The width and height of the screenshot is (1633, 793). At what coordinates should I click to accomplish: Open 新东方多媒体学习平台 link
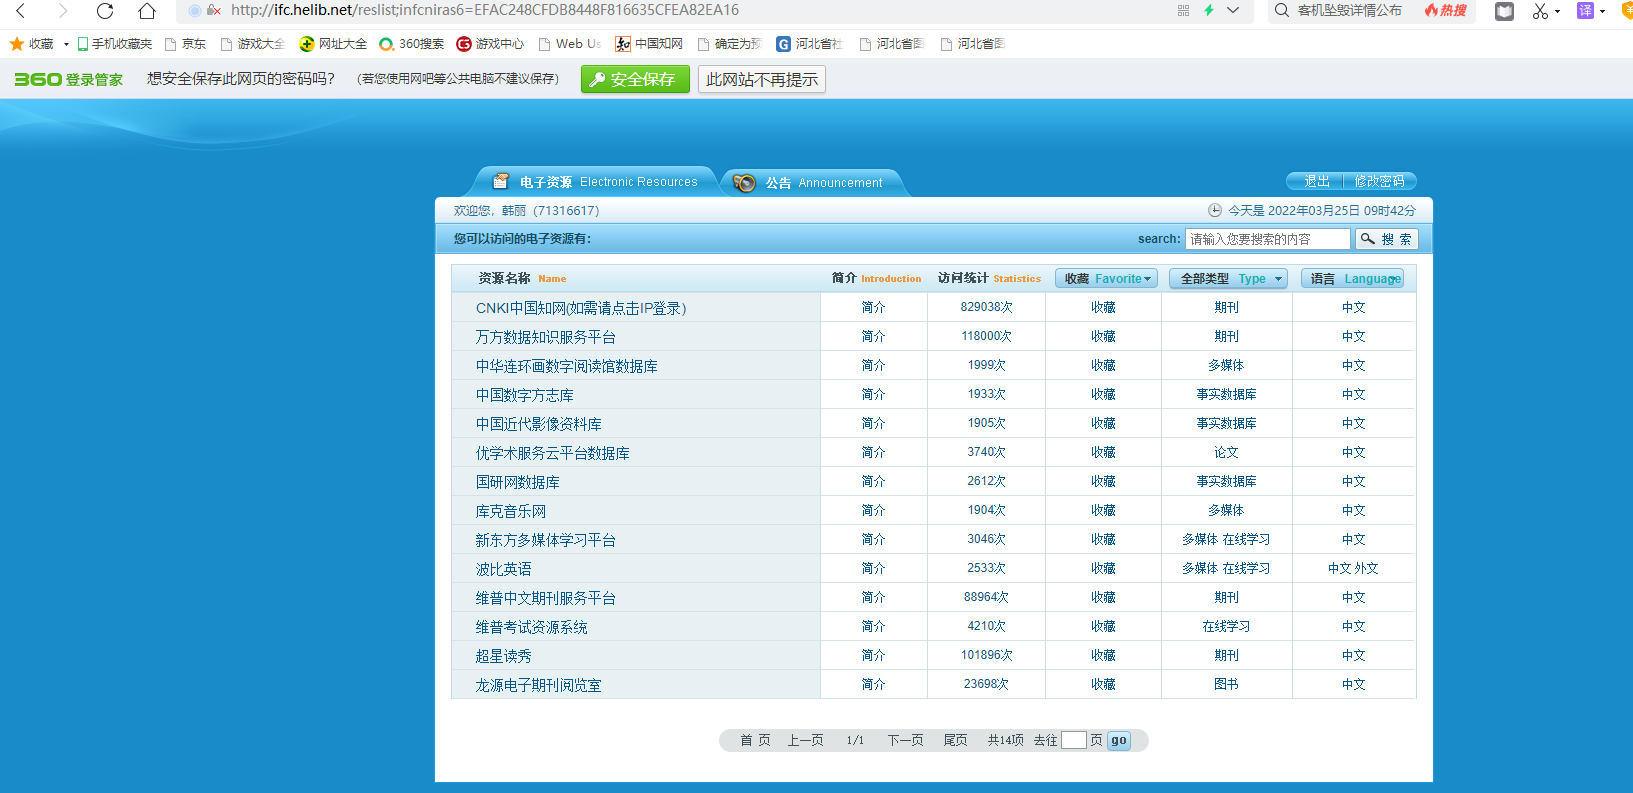(546, 540)
